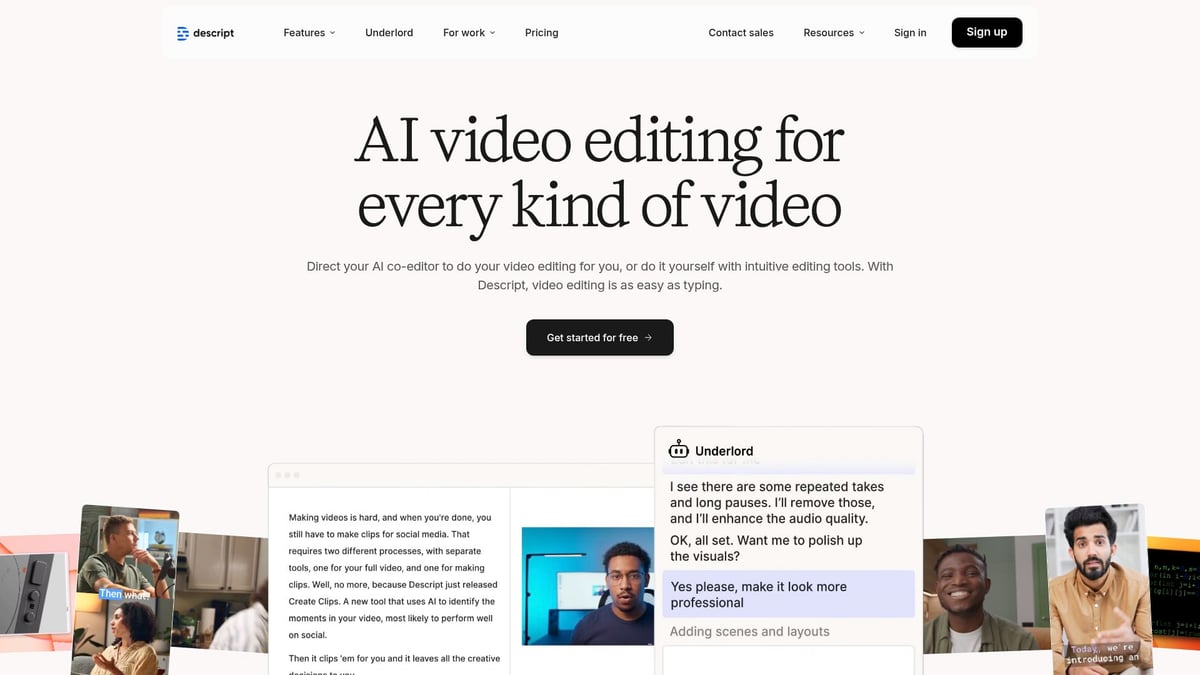
Task: Click the Contact sales link
Action: click(x=741, y=32)
